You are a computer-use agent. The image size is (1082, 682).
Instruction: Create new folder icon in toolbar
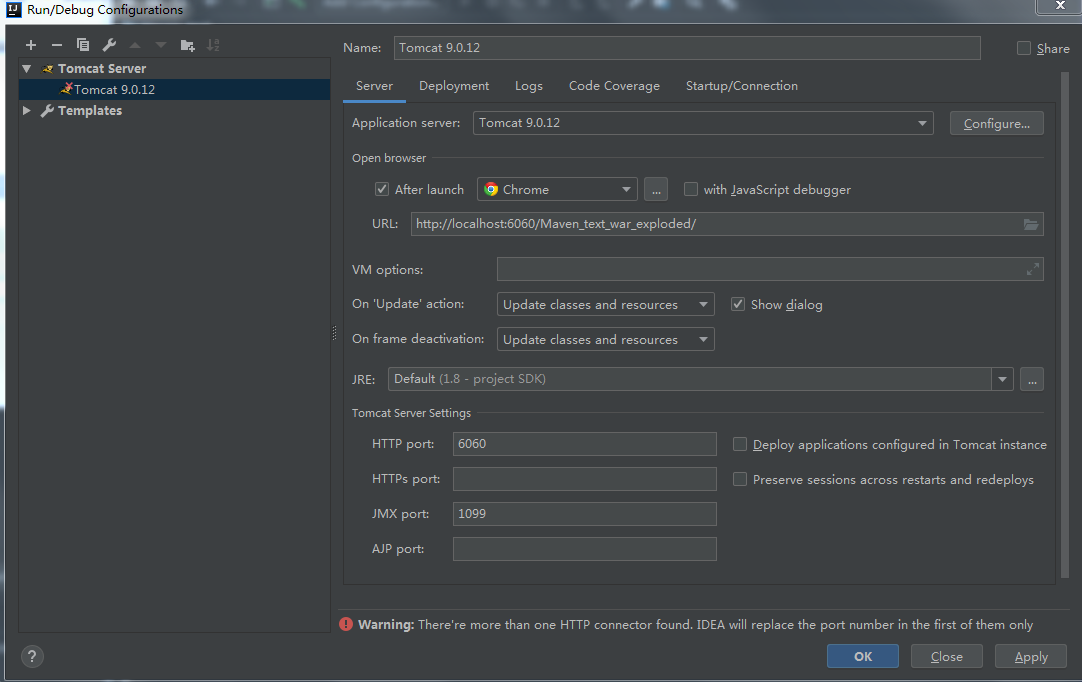pyautogui.click(x=187, y=46)
